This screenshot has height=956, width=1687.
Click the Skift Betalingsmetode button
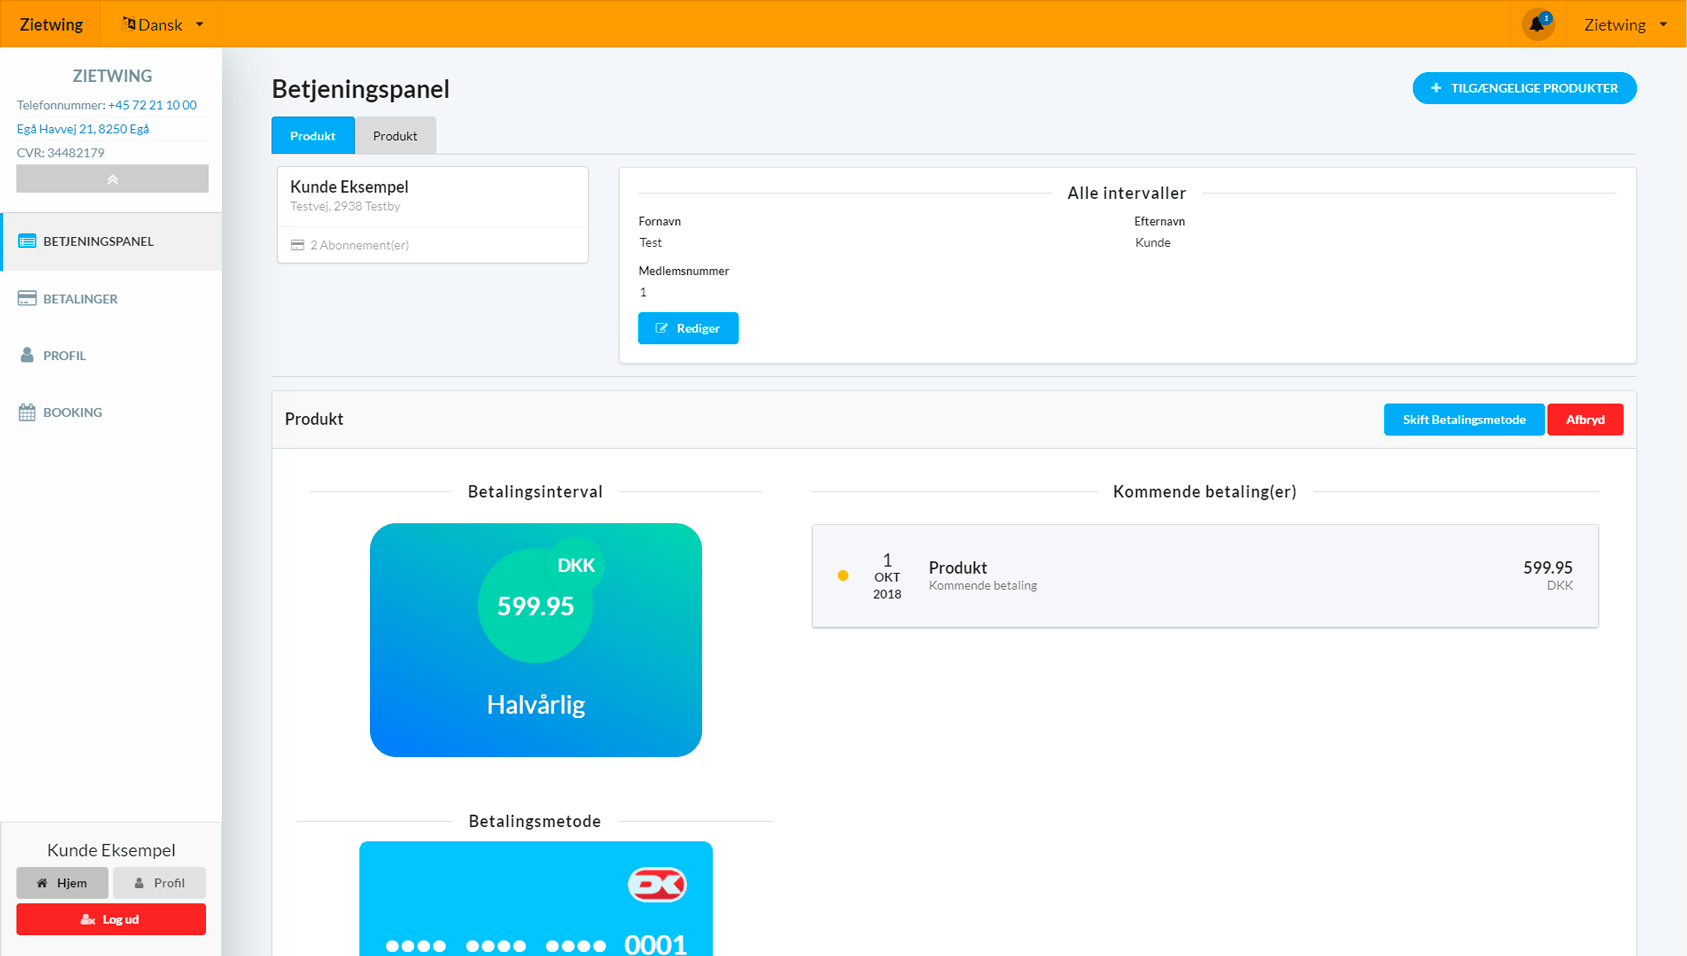pos(1463,419)
